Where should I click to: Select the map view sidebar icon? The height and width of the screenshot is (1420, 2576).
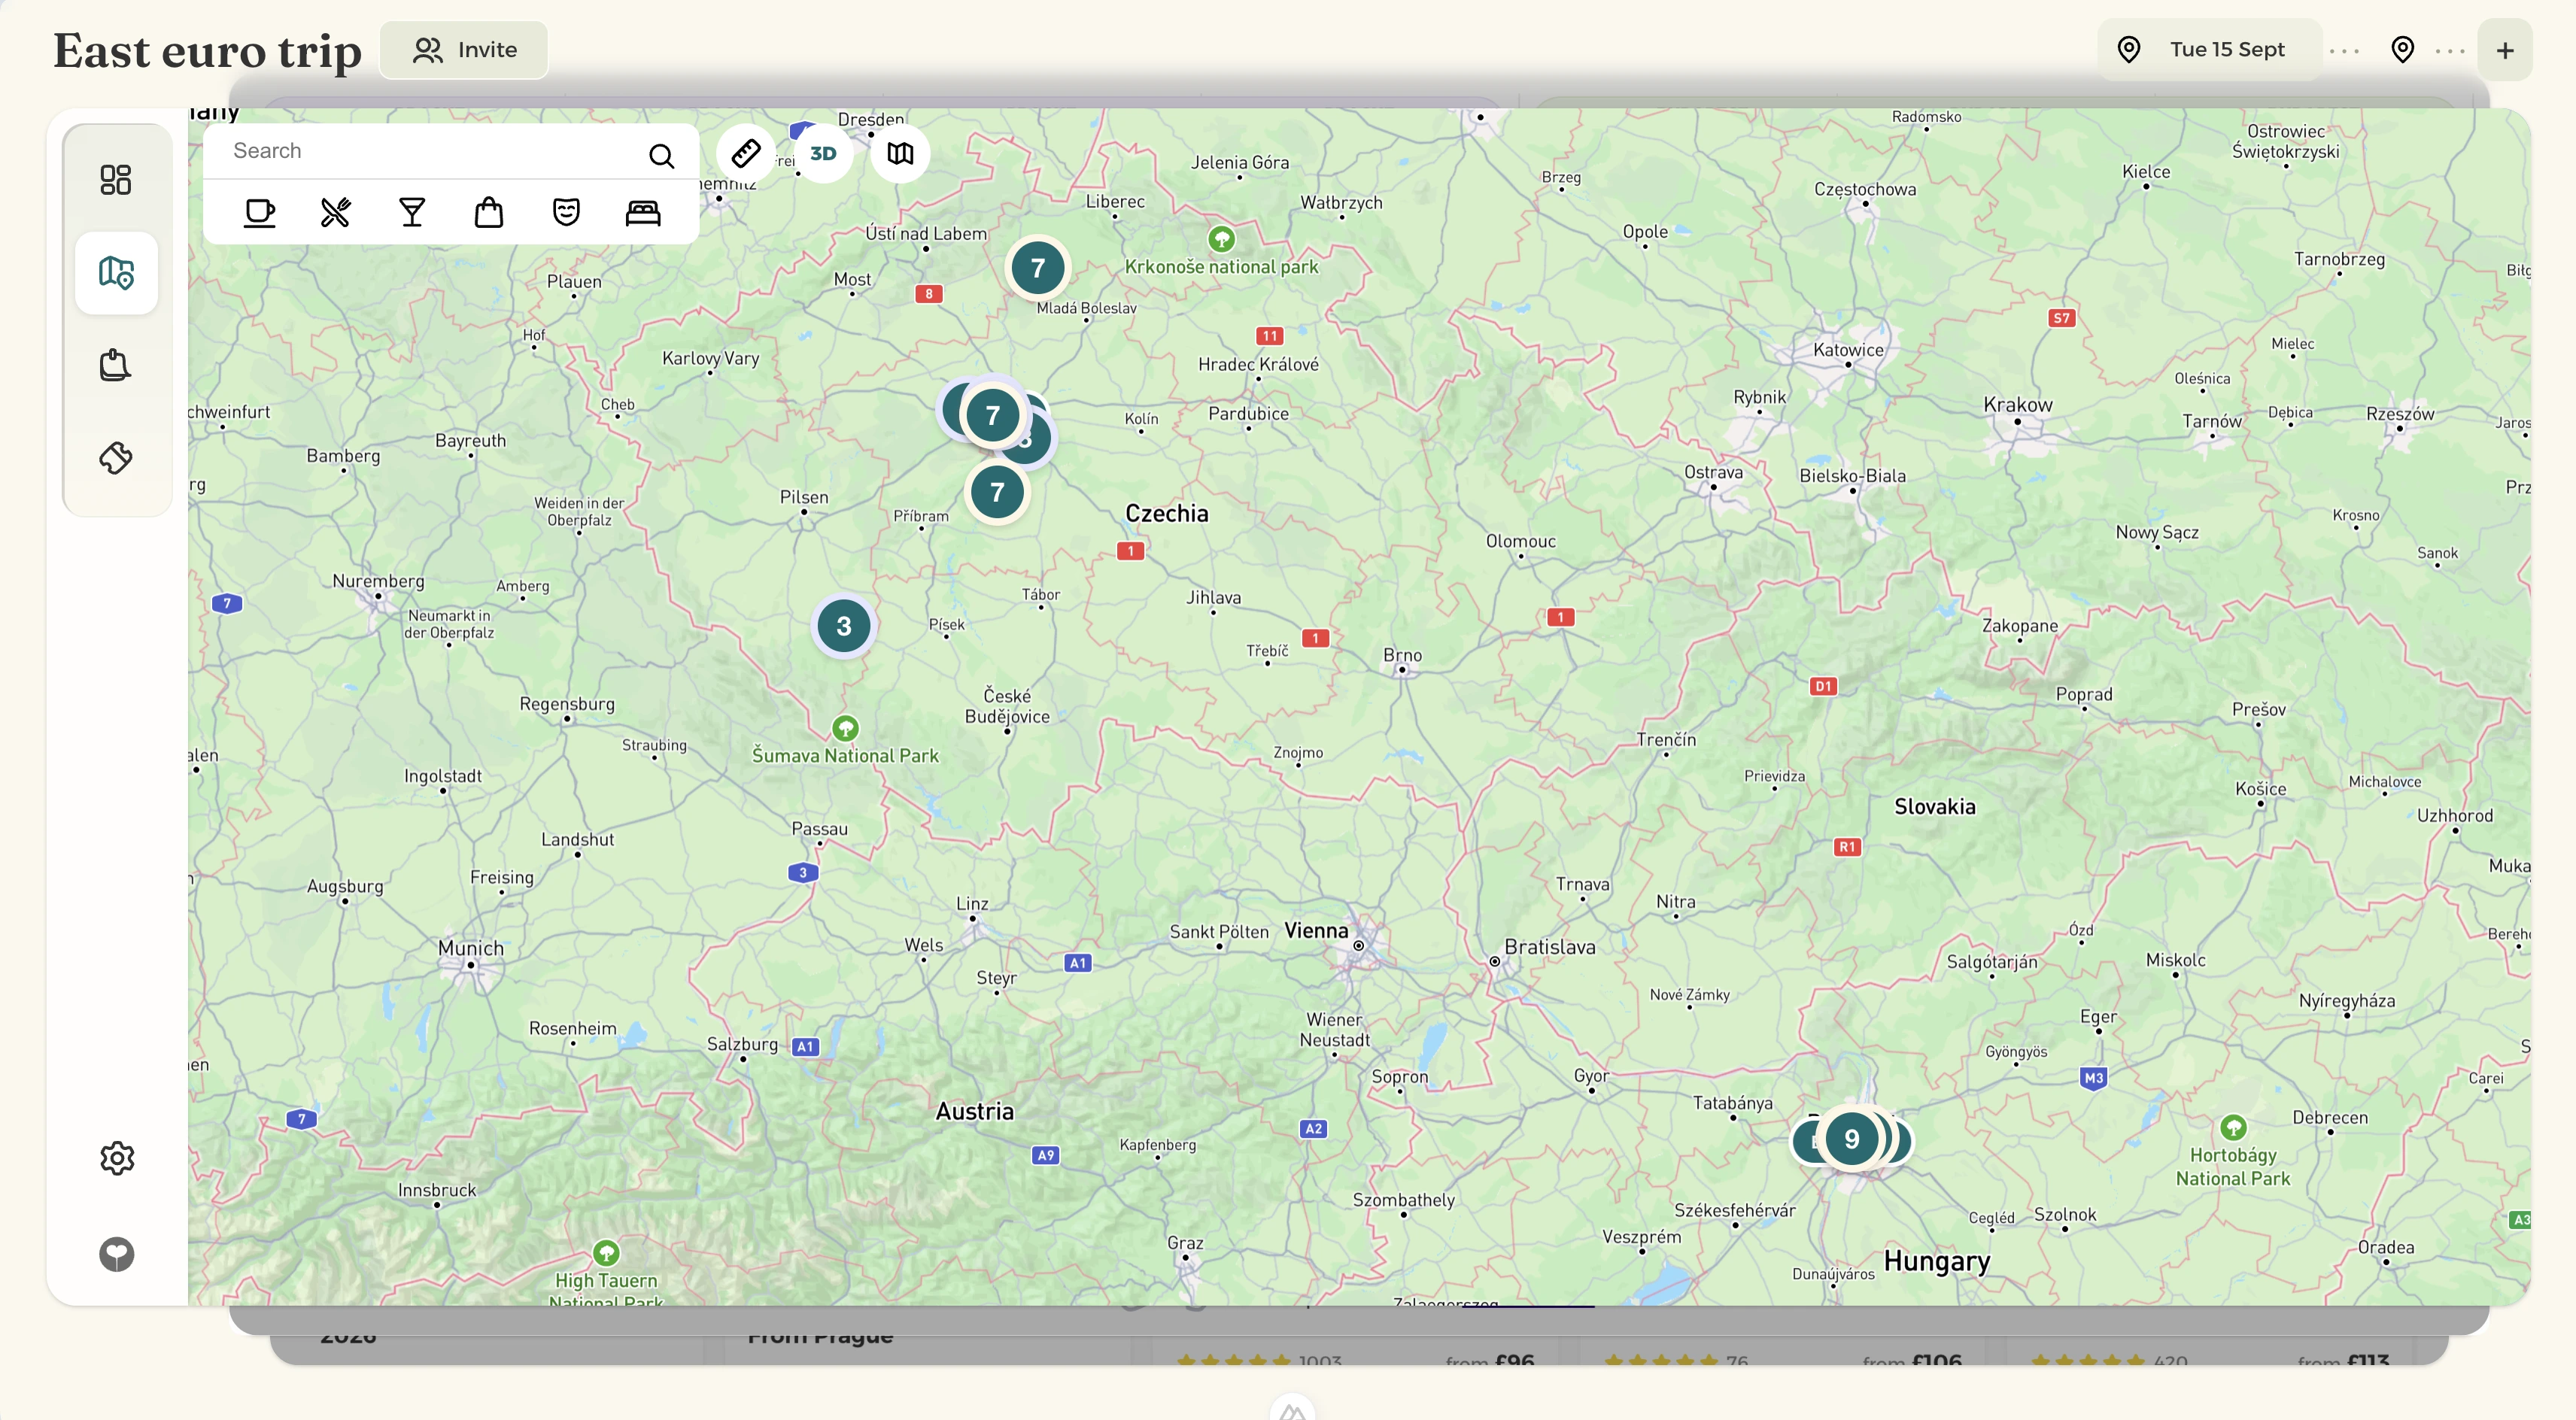[x=116, y=272]
